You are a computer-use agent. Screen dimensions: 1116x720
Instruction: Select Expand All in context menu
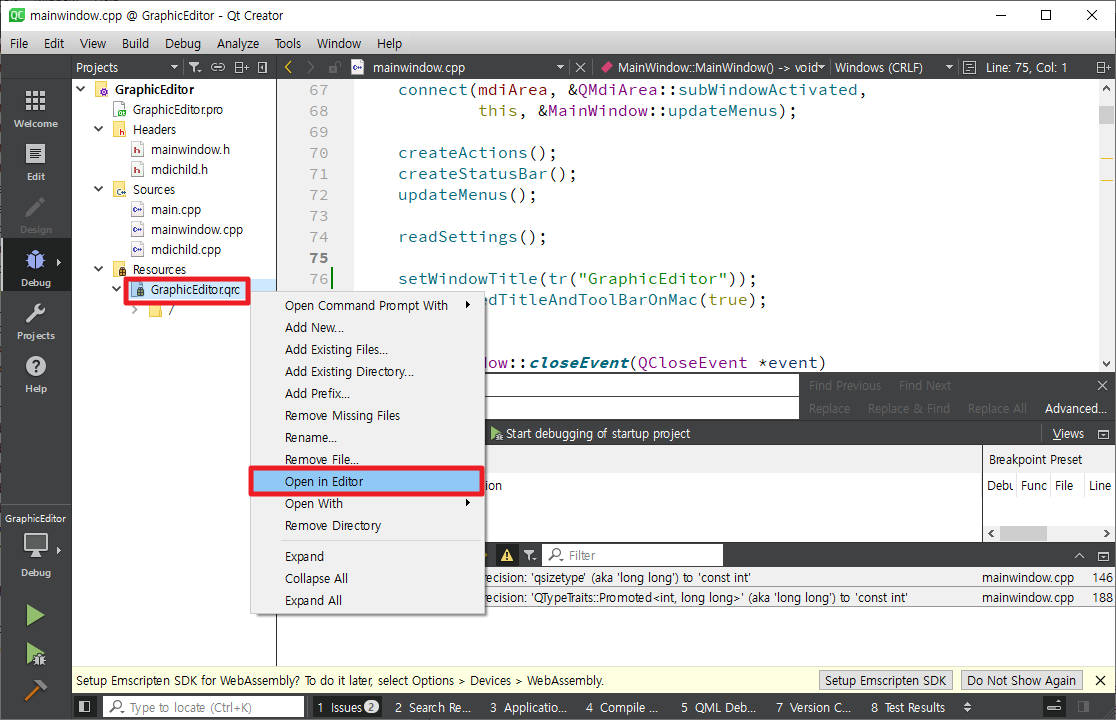coord(367,600)
